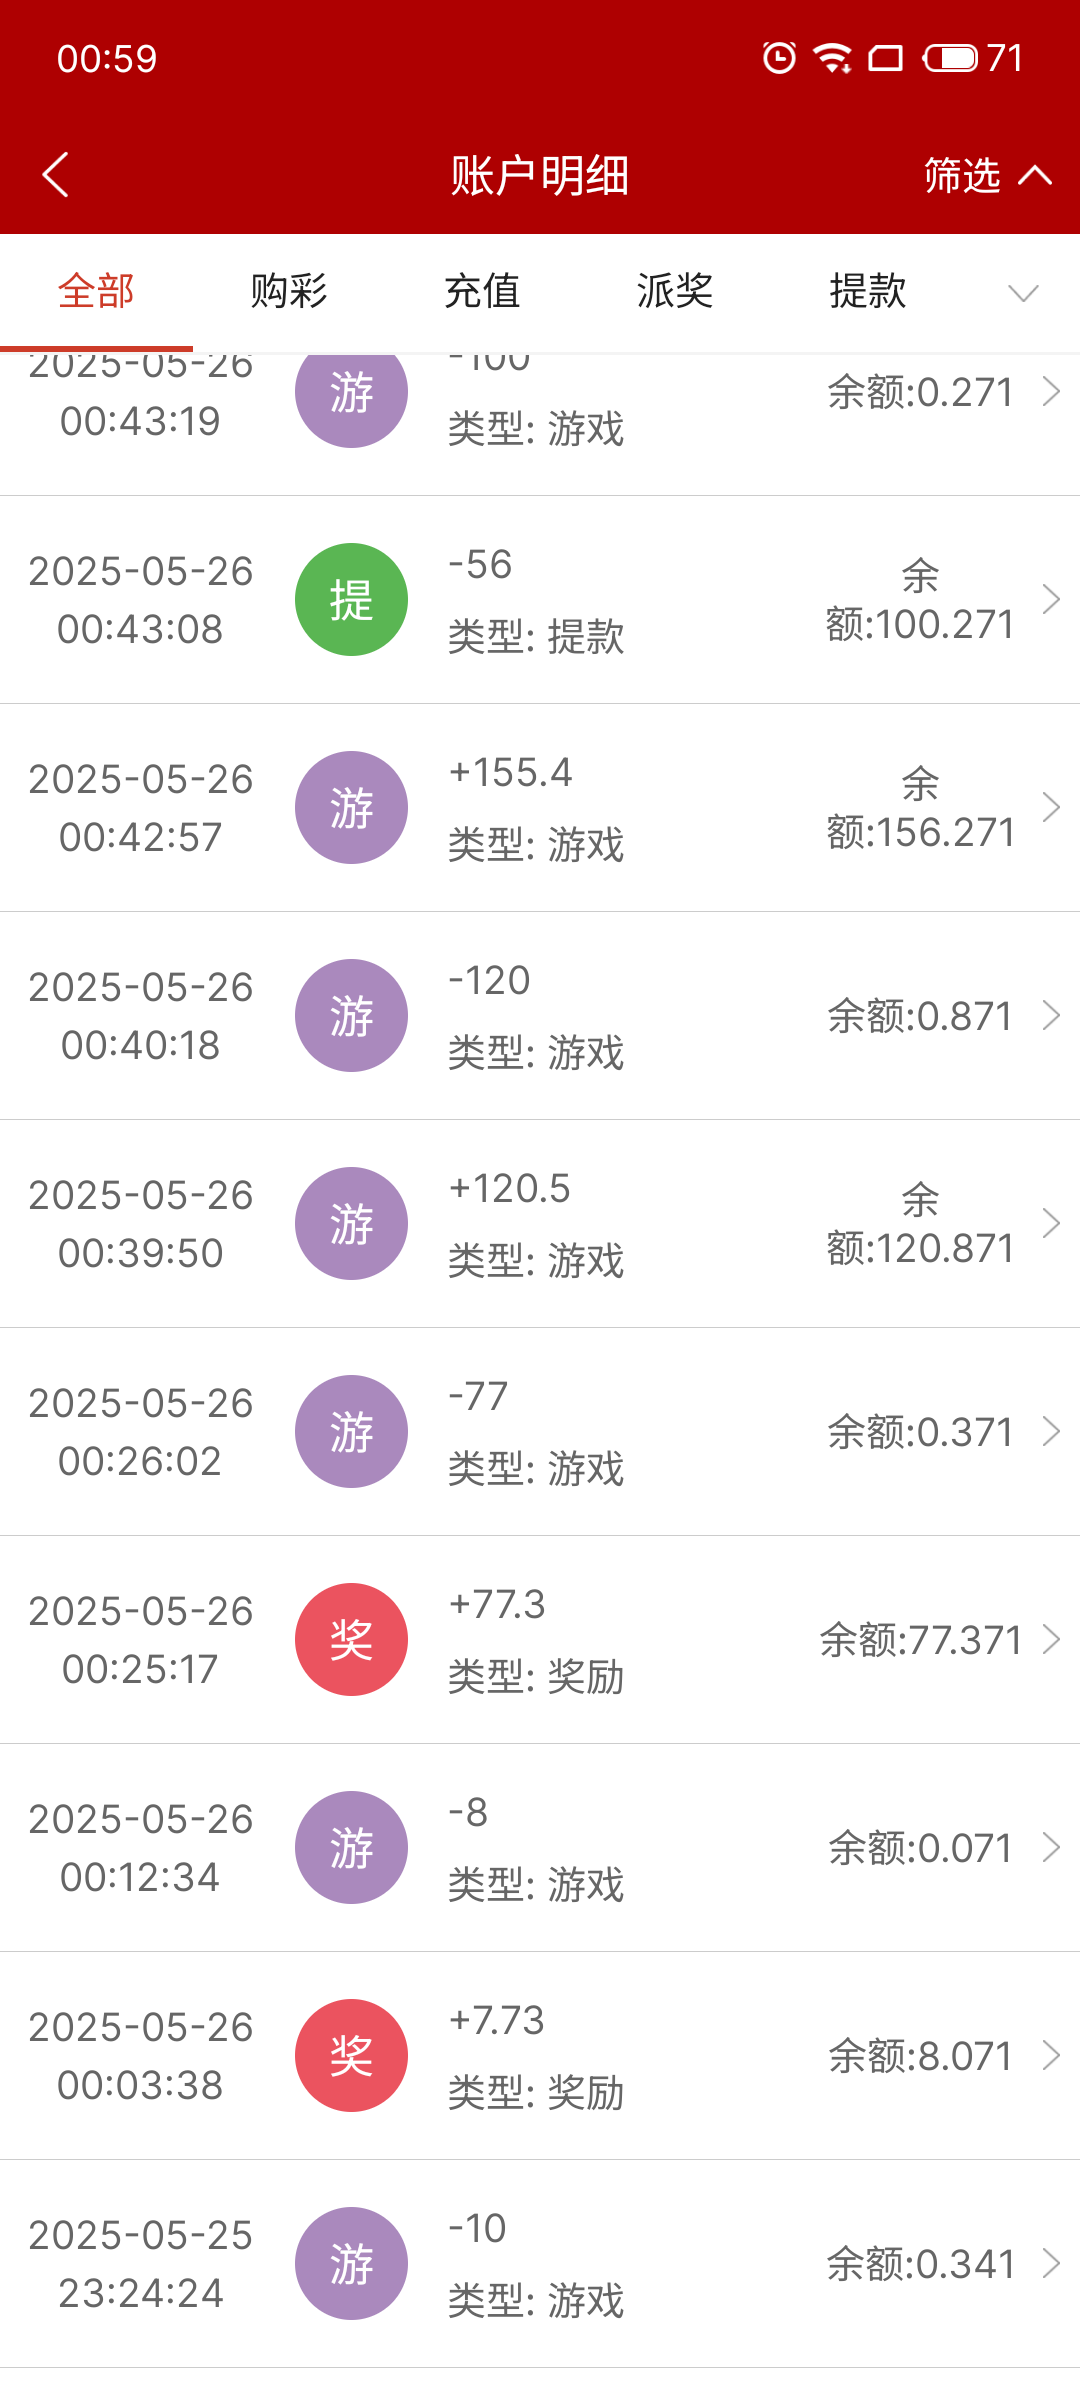Image resolution: width=1080 pixels, height=2400 pixels.
Task: Tap the red 奖 icon for +7.73
Action: (x=351, y=2056)
